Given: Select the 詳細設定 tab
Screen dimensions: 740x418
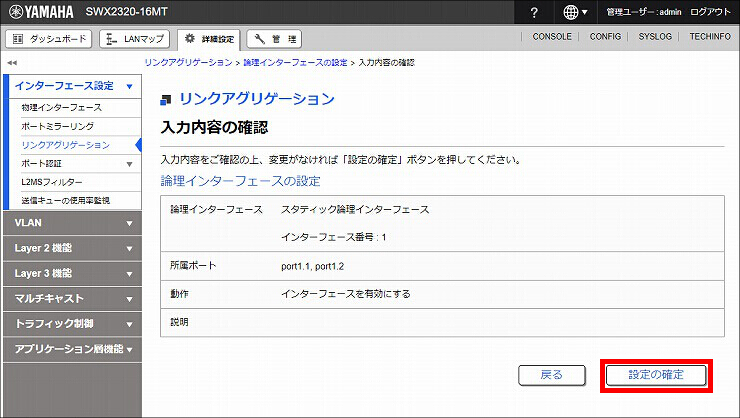Looking at the screenshot, I should pyautogui.click(x=209, y=39).
